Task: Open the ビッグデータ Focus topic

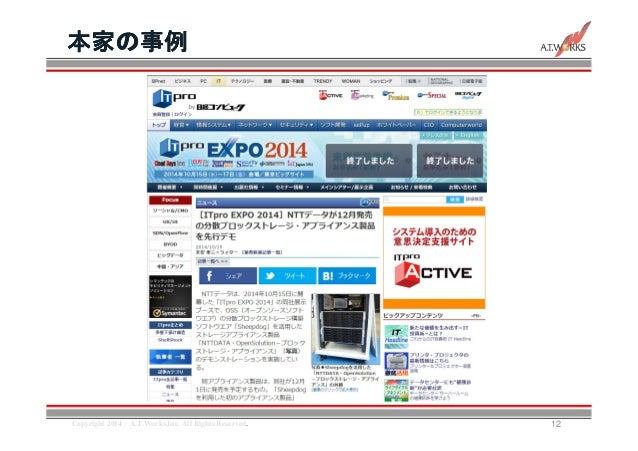Action: click(x=170, y=256)
